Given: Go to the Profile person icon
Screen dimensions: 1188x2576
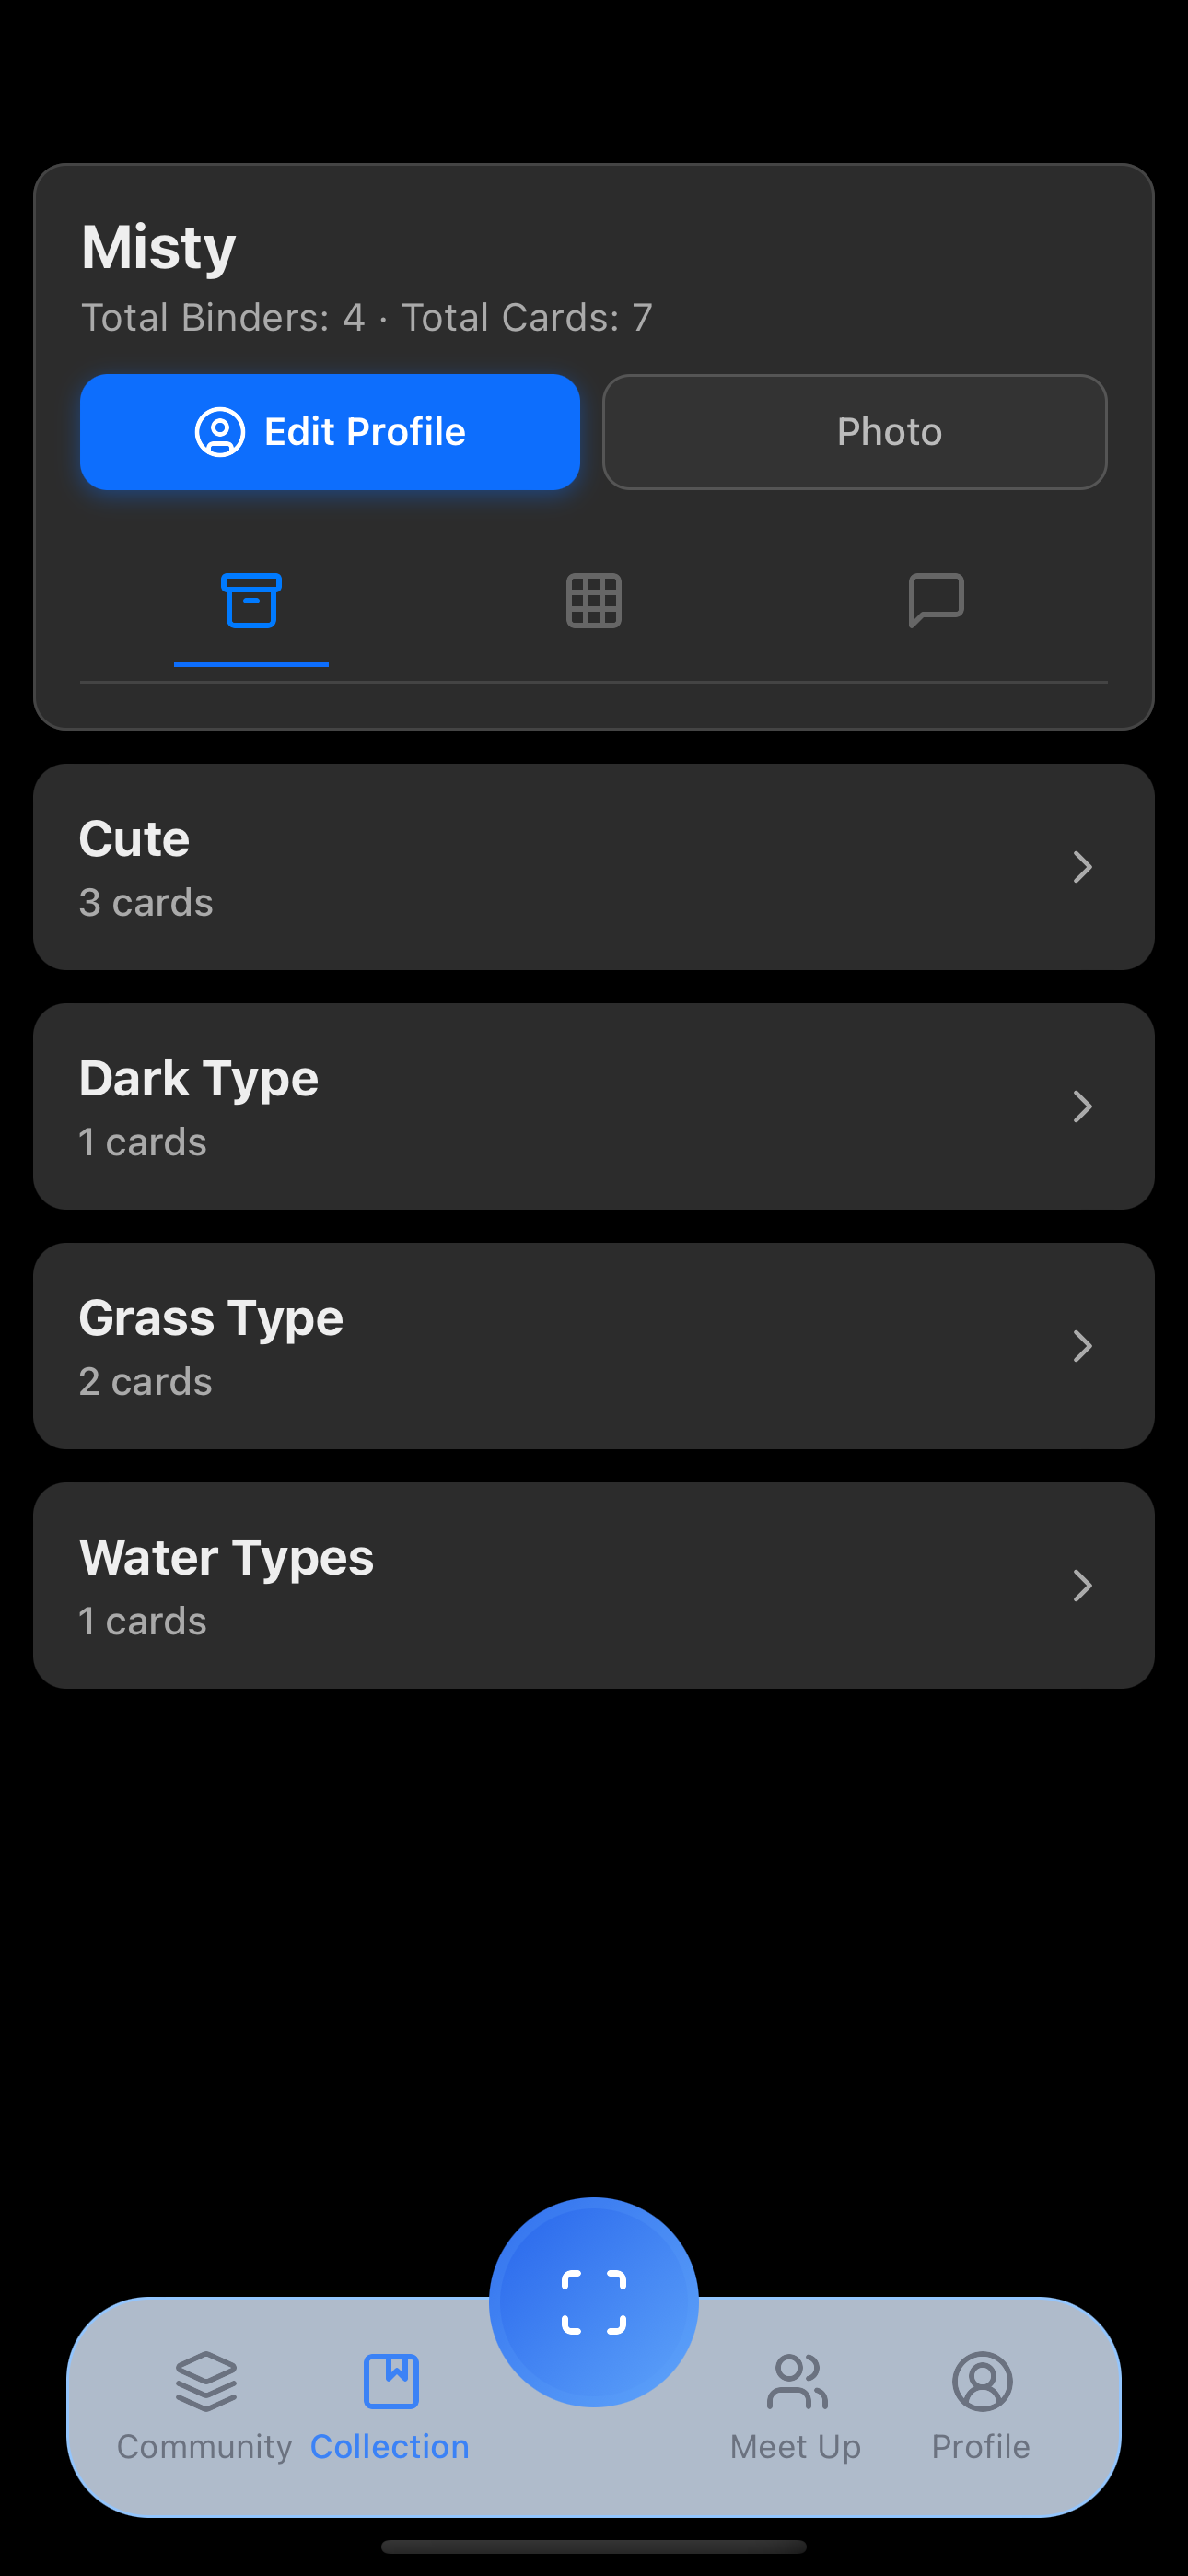Looking at the screenshot, I should (982, 2381).
